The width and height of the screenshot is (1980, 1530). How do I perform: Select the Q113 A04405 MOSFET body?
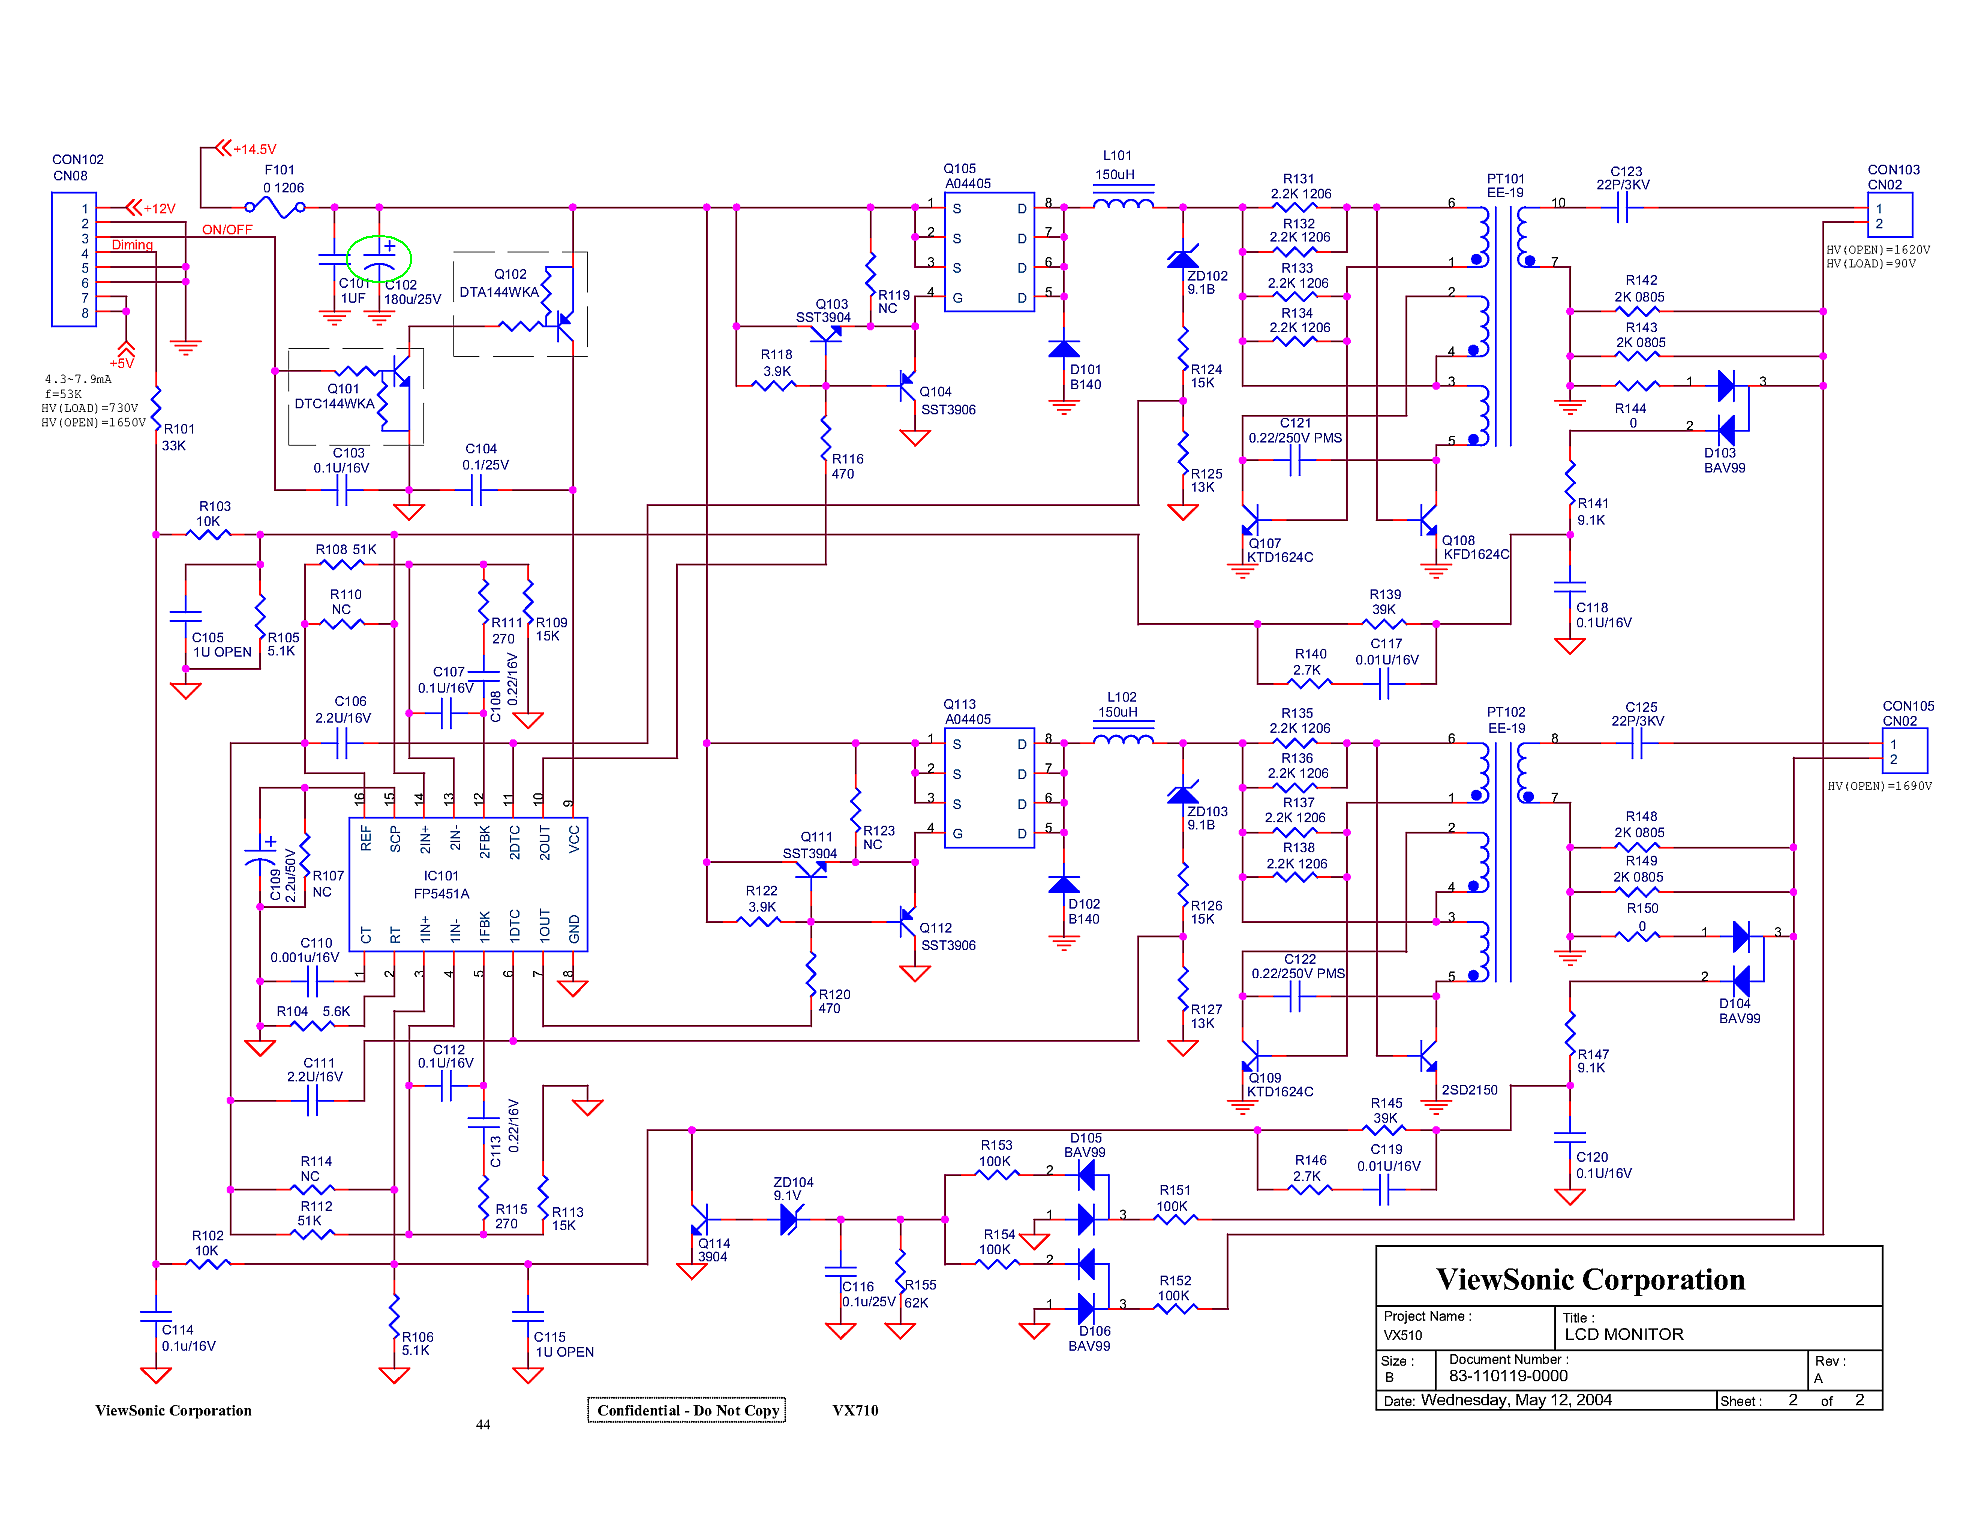(989, 788)
